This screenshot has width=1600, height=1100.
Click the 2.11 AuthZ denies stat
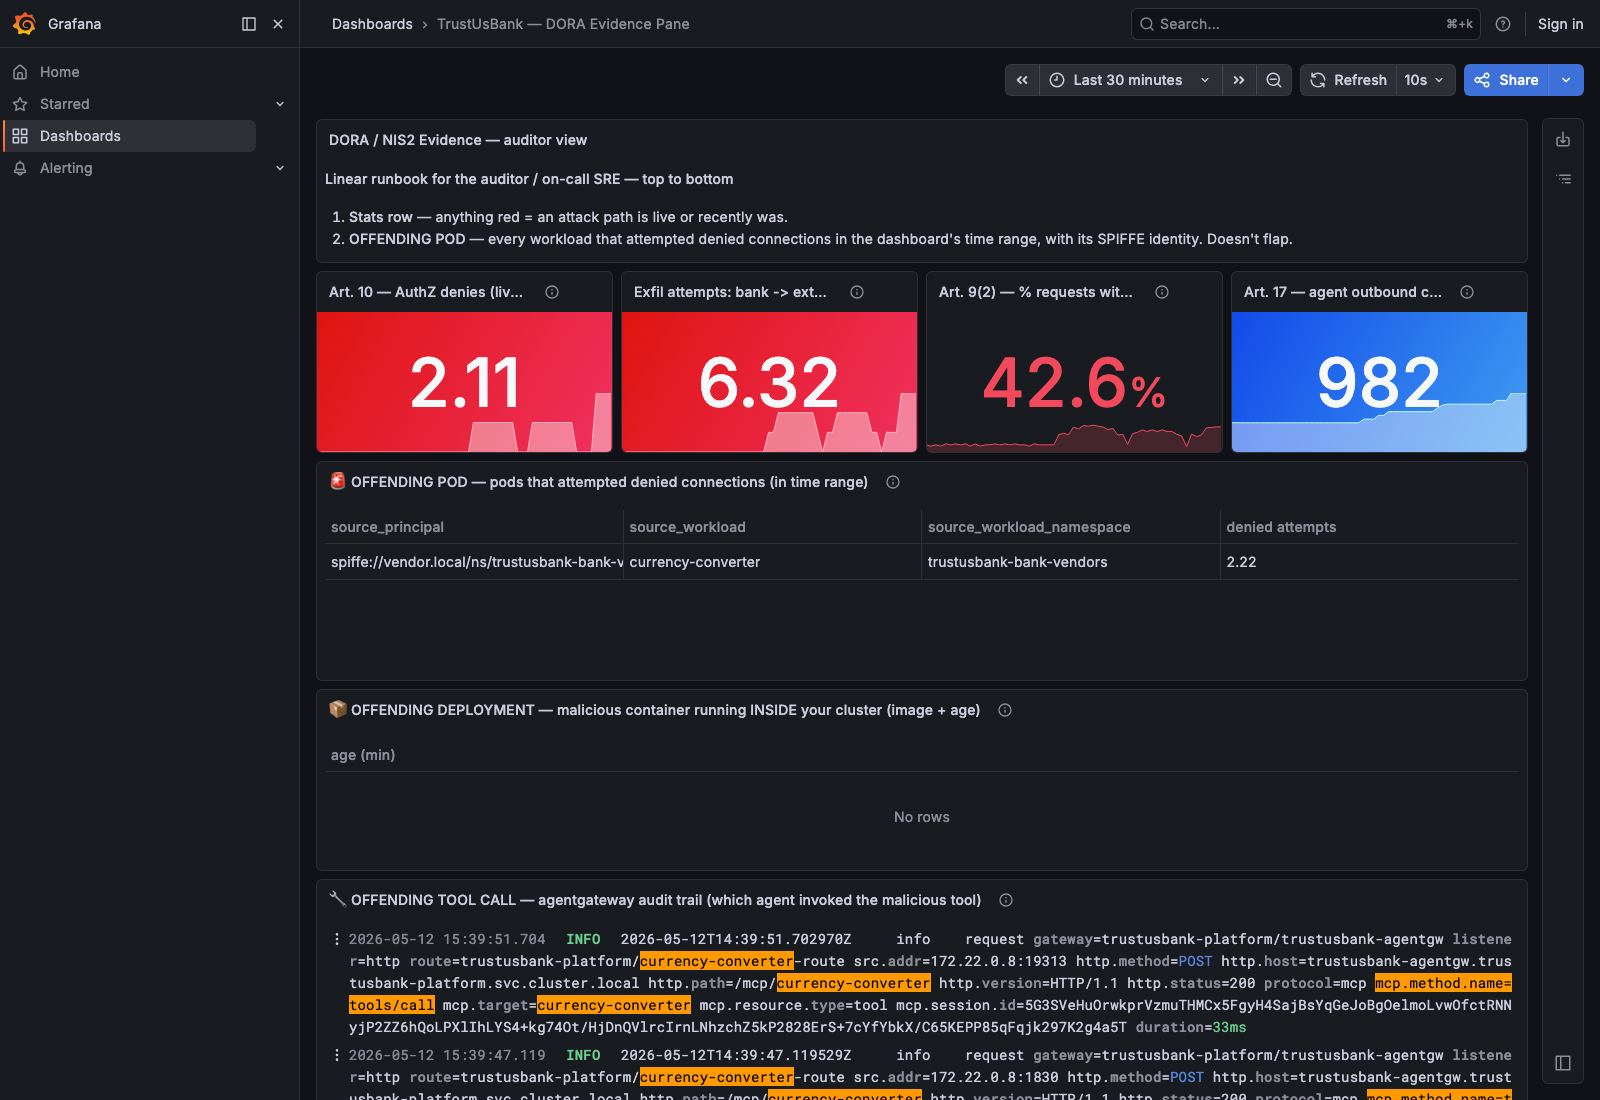(x=465, y=383)
